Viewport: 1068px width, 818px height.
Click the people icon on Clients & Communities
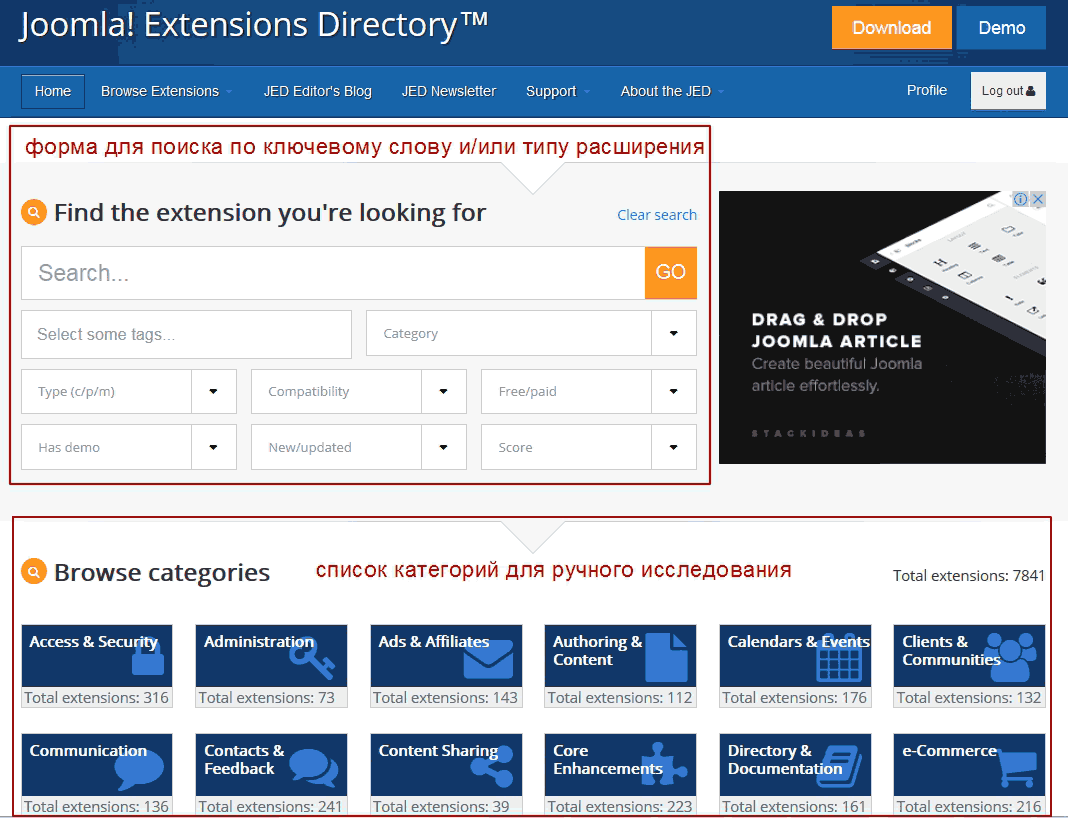point(1011,657)
